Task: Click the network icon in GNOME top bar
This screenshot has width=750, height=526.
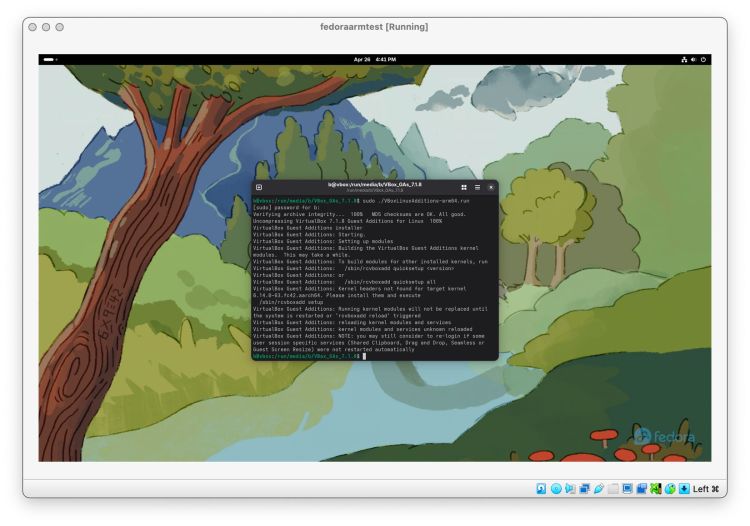Action: pyautogui.click(x=684, y=59)
